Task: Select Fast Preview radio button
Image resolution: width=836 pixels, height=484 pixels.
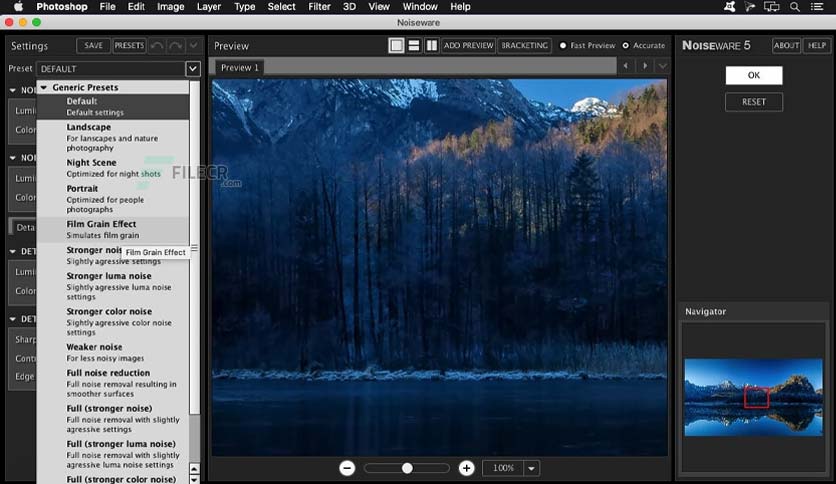Action: (x=563, y=45)
